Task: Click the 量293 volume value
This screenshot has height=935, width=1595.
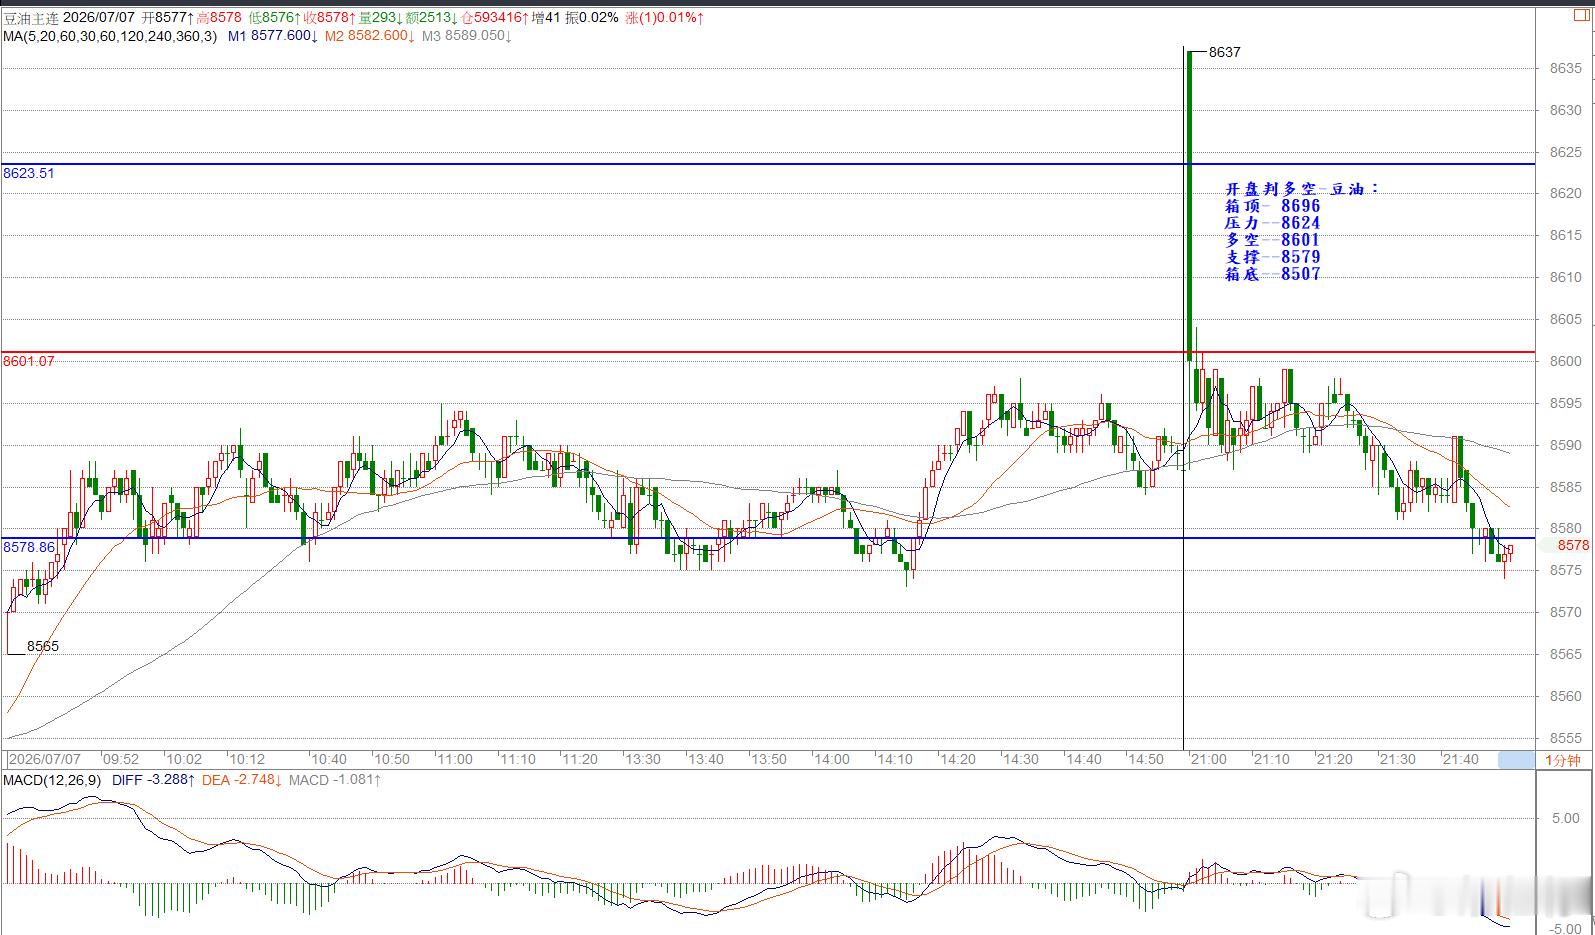Action: pos(380,18)
